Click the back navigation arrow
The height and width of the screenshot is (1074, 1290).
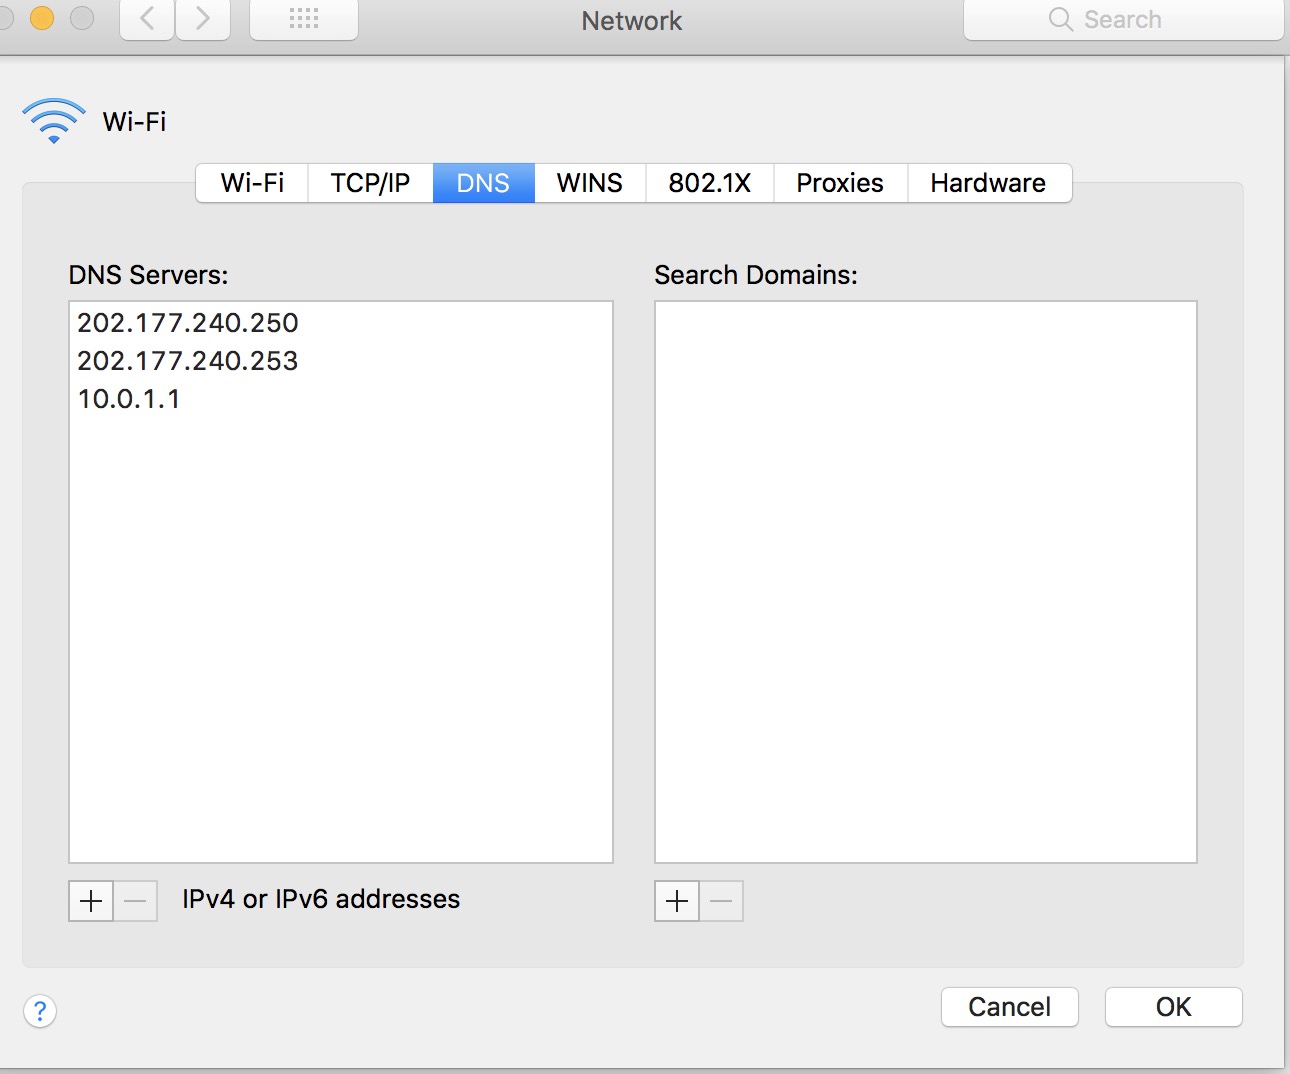[147, 19]
